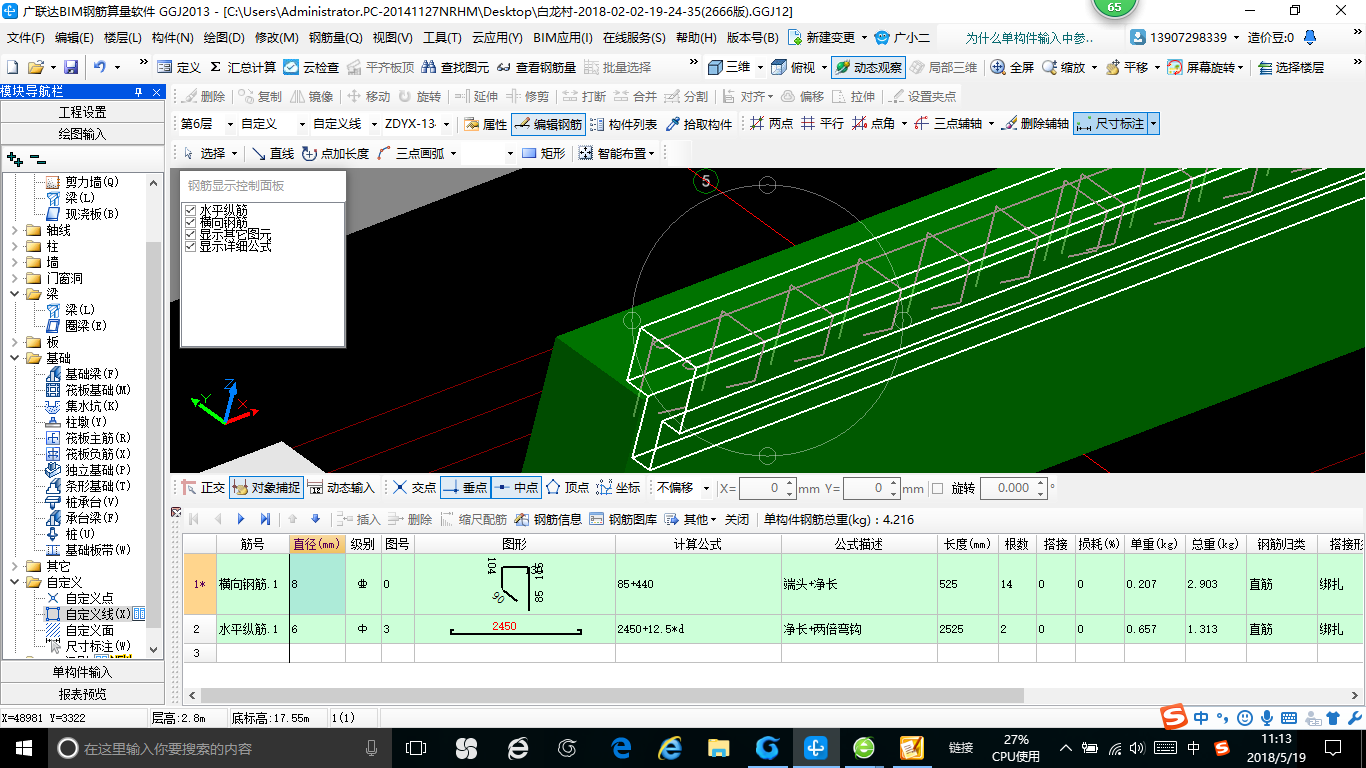Viewport: 1366px width, 768px height.
Task: Click the 报表预览 button
Action: click(x=82, y=693)
